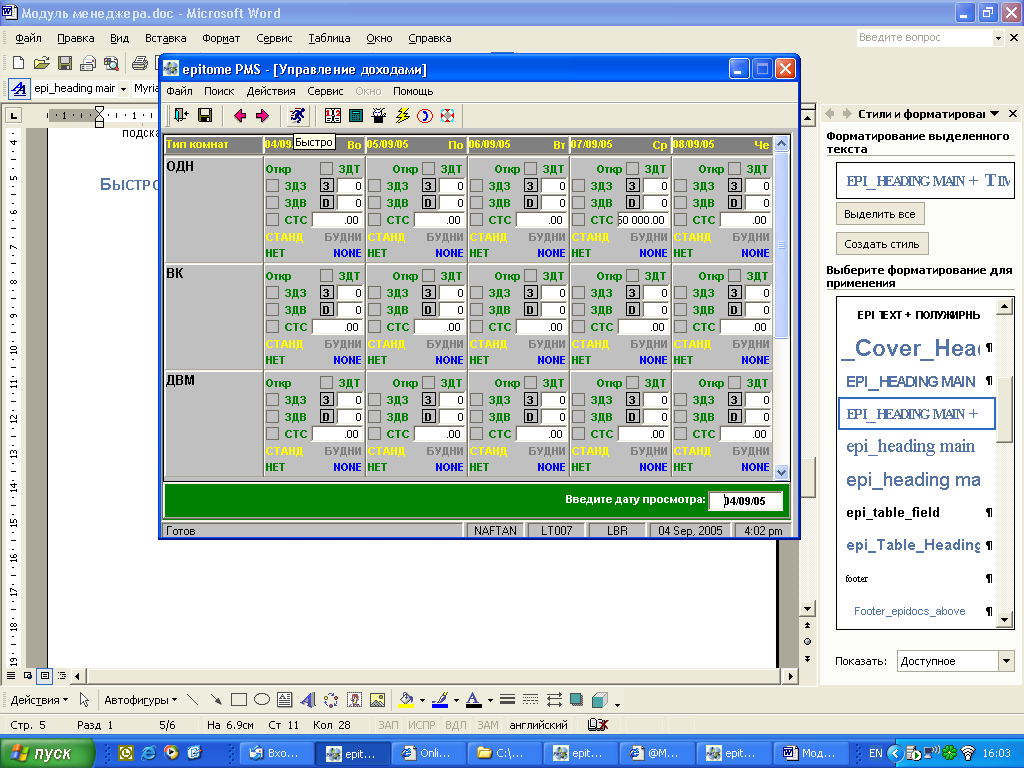Click fill color paint bucket swatch
The height and width of the screenshot is (768, 1024).
(407, 700)
